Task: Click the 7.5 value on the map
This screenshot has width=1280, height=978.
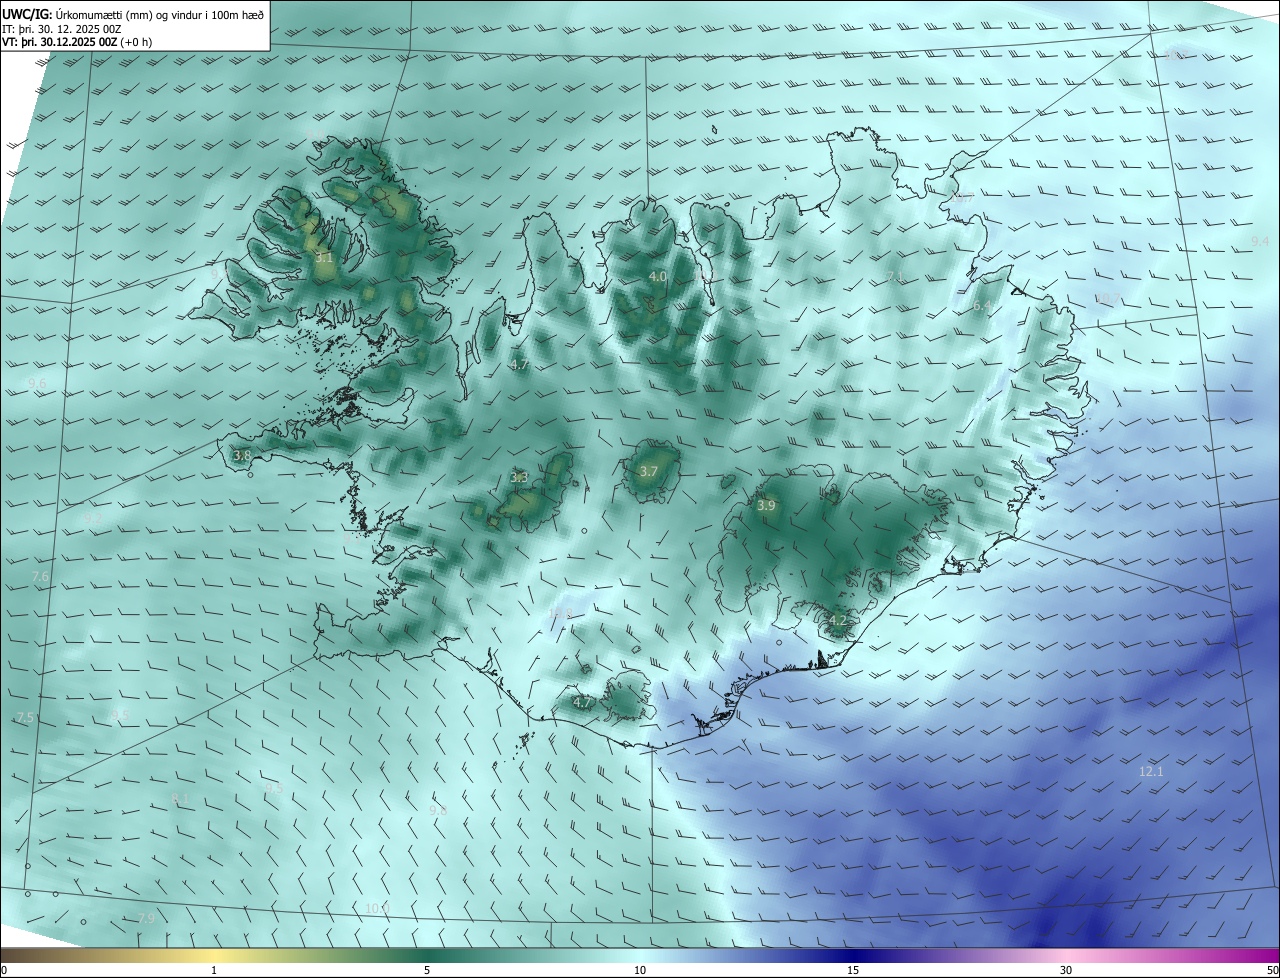Action: (25, 718)
